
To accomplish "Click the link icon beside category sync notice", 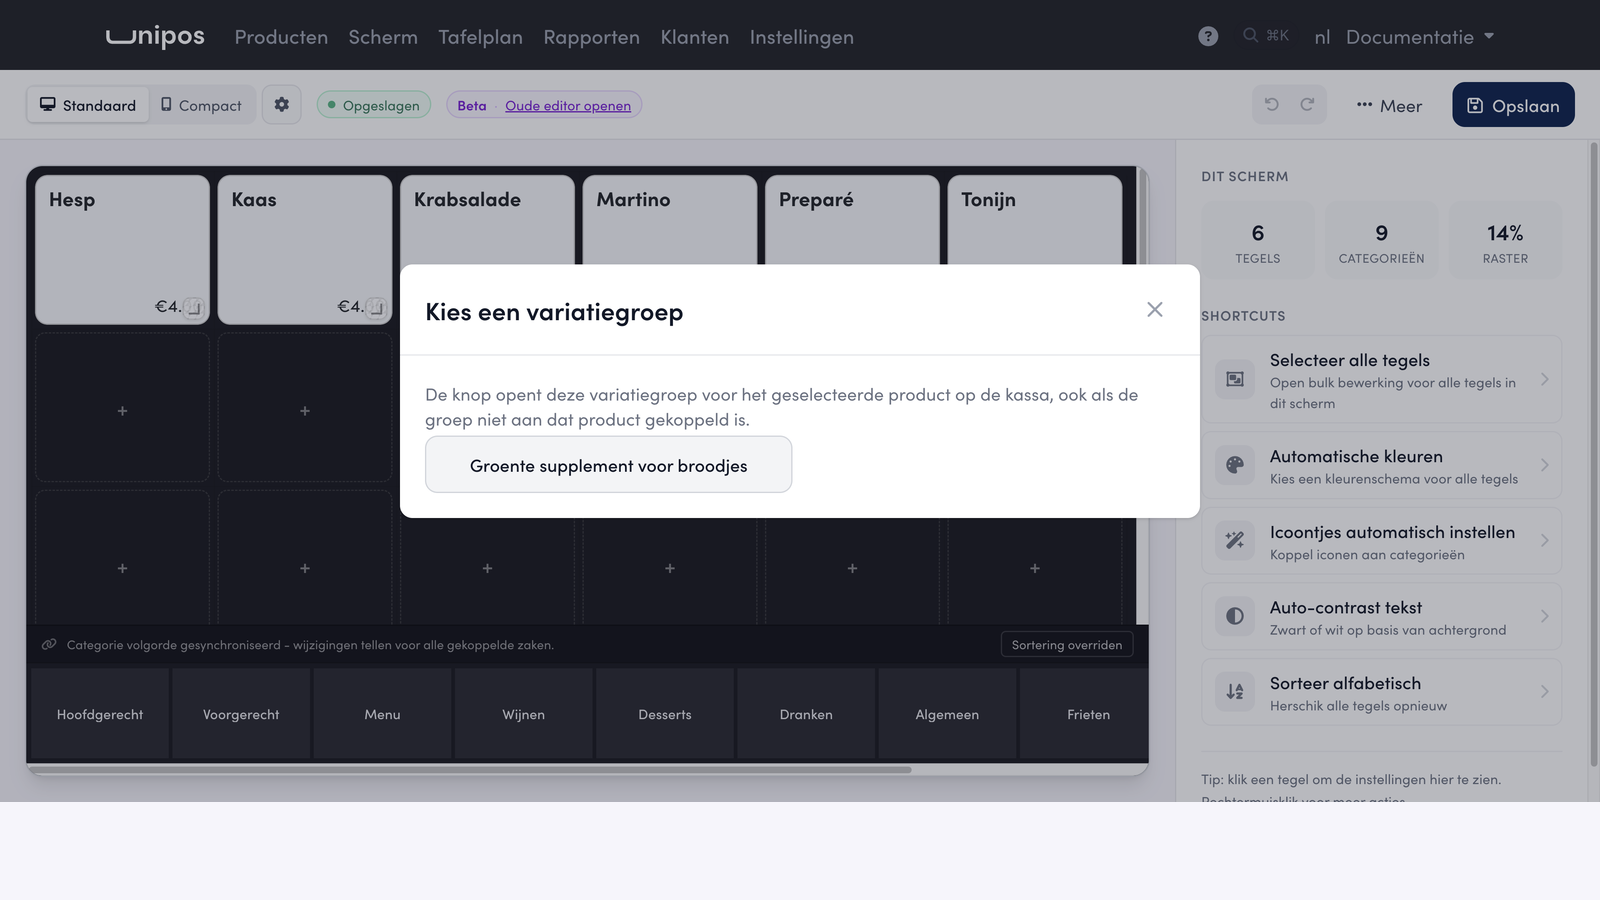I will point(49,645).
